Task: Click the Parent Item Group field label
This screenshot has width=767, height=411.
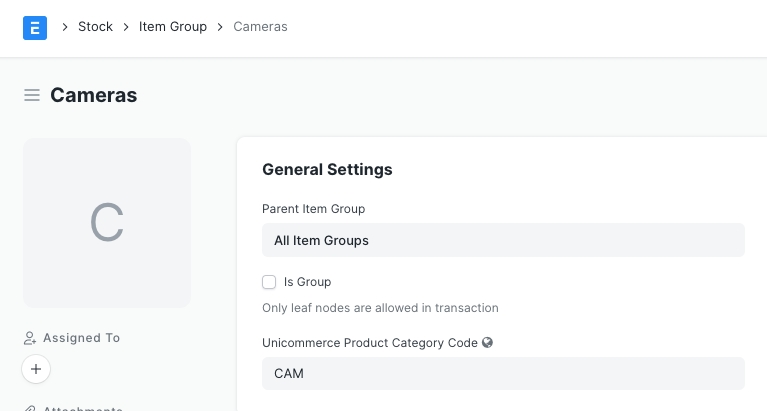Action: click(313, 209)
